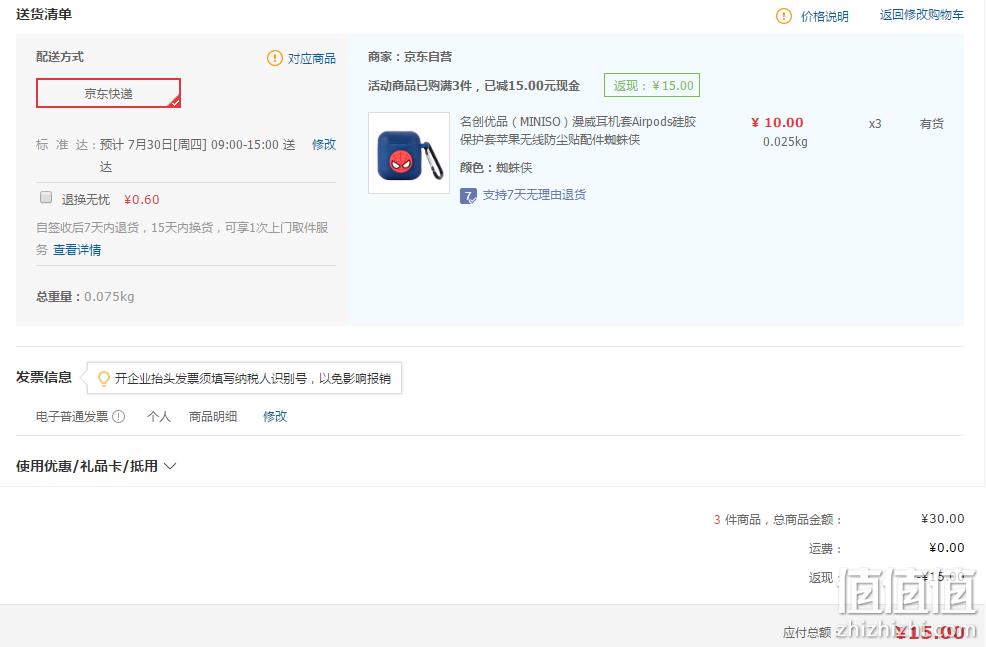Image resolution: width=986 pixels, height=647 pixels.
Task: Click the 标准达 delivery estimate text
Action: (x=166, y=155)
